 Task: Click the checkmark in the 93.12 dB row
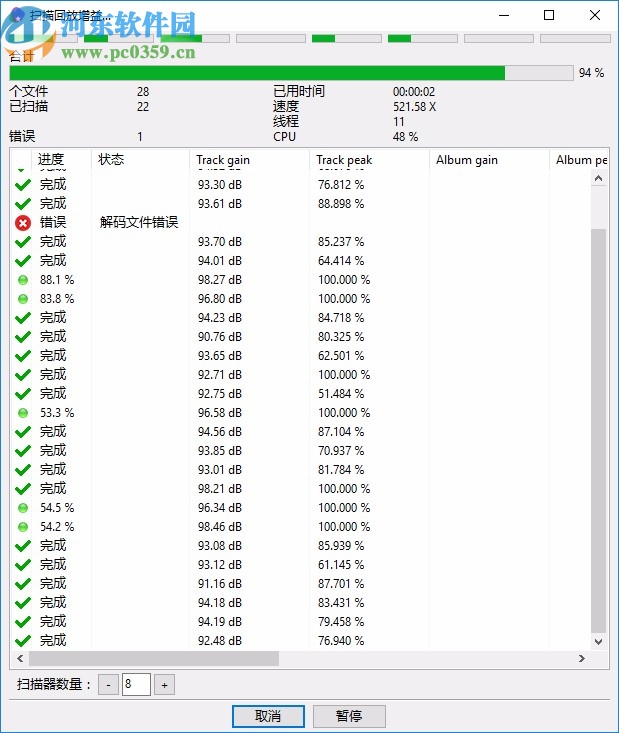pyautogui.click(x=22, y=565)
